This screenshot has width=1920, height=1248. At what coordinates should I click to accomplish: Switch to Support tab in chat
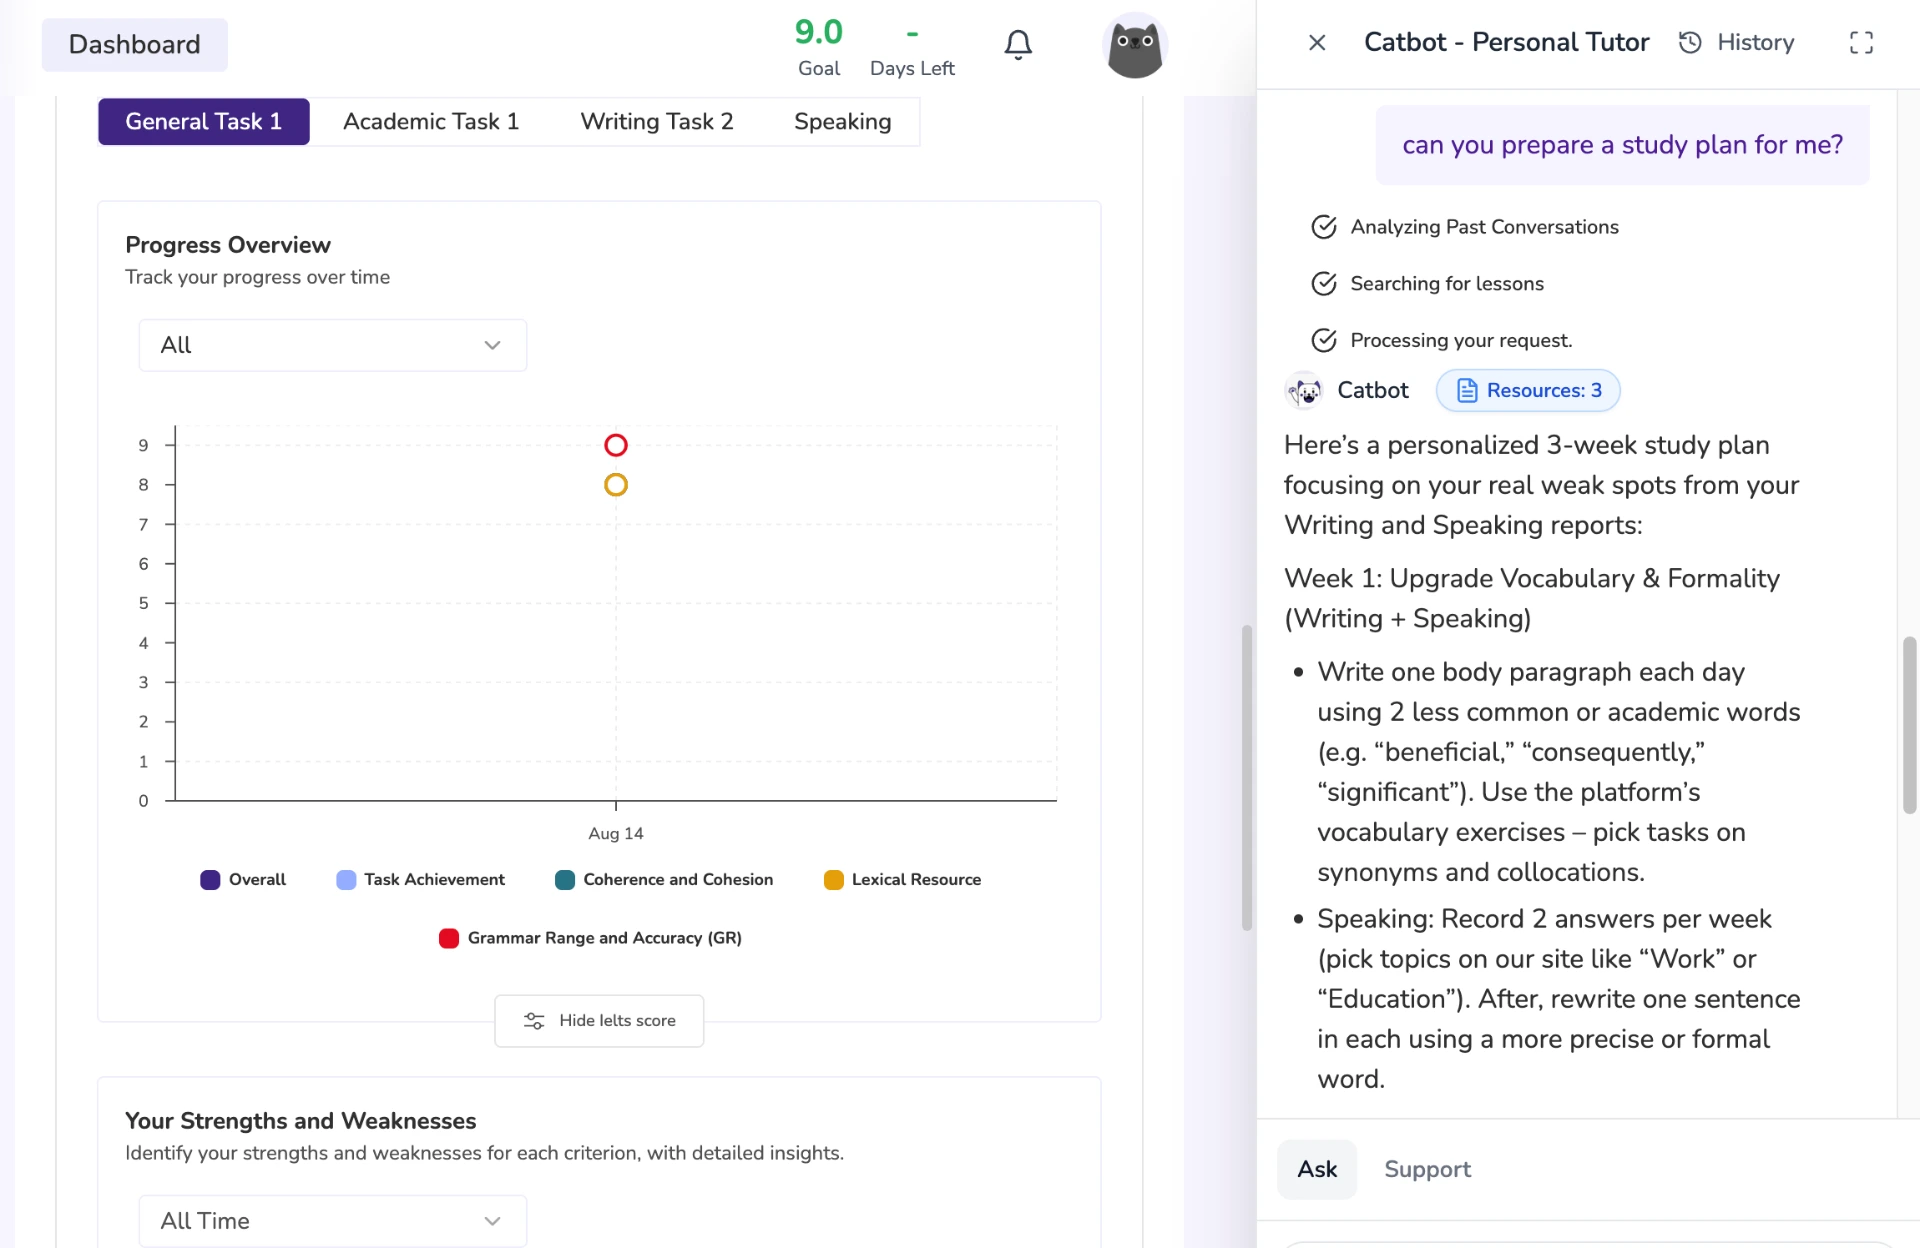(1427, 1169)
